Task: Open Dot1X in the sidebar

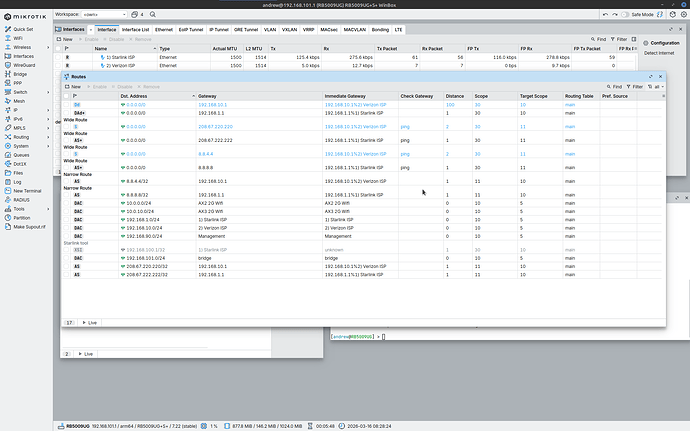Action: coord(20,164)
